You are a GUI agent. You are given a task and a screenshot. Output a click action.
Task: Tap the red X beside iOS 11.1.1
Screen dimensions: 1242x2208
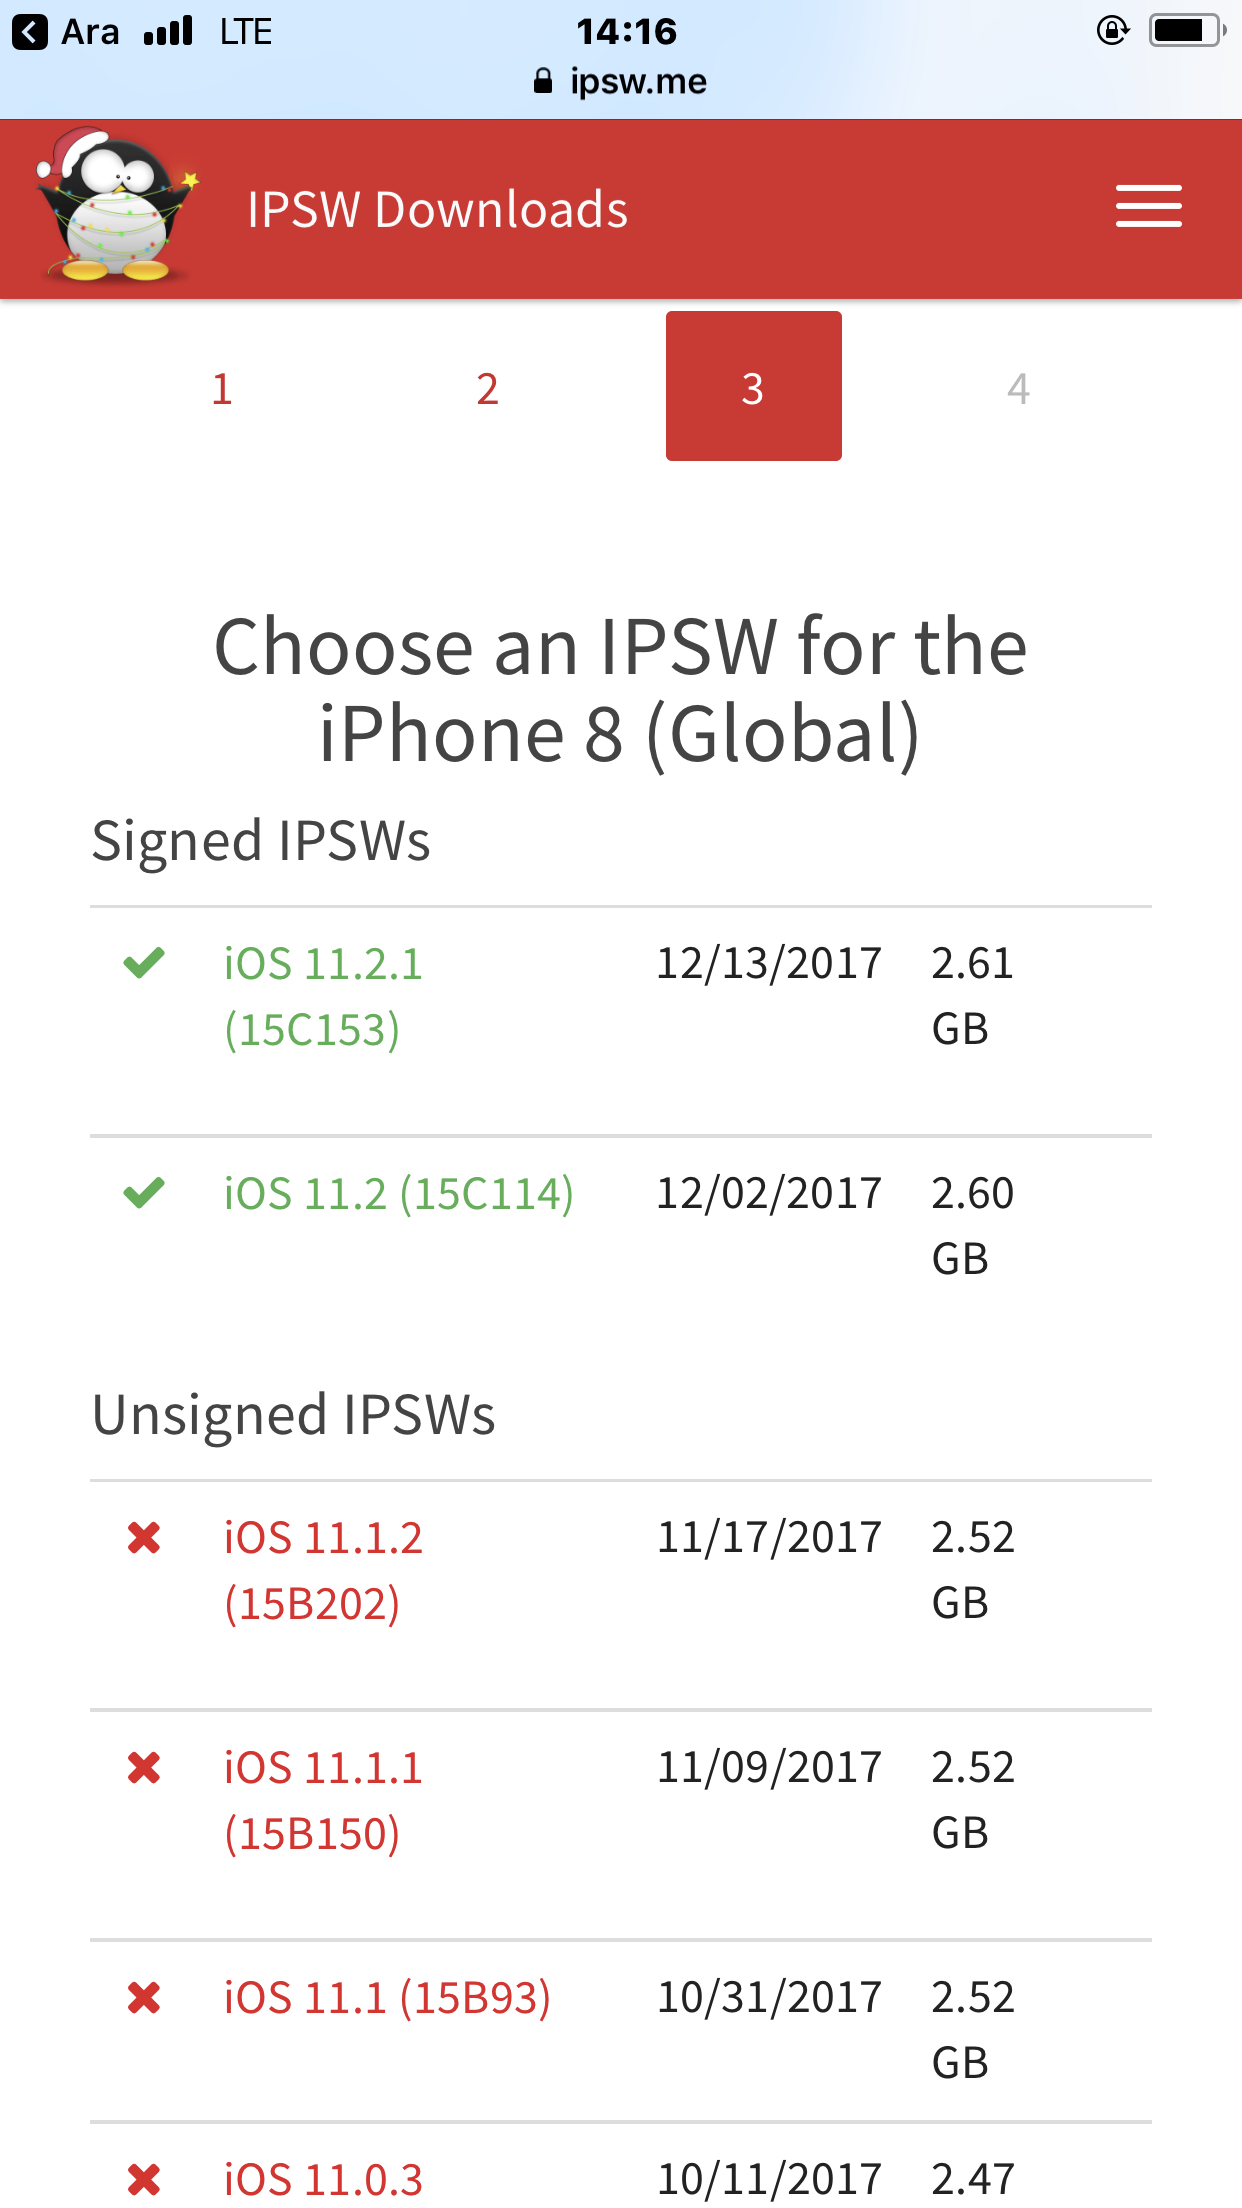[x=144, y=1767]
